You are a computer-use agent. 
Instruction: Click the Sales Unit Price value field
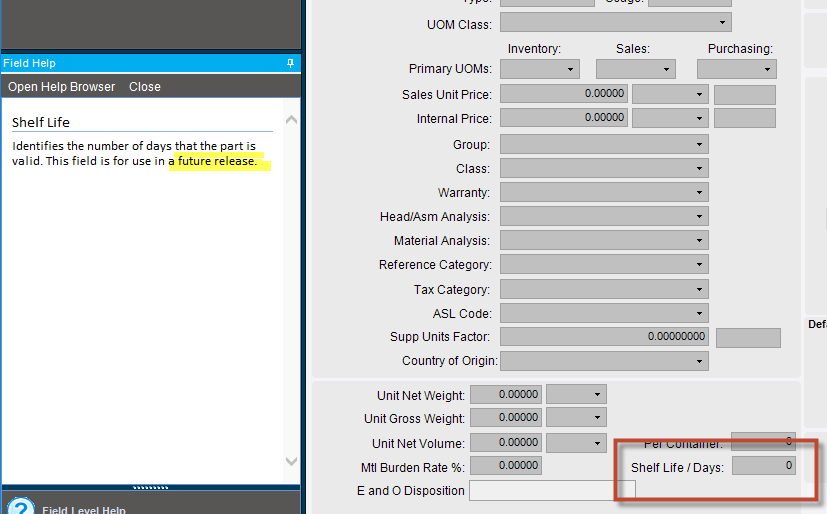click(x=564, y=94)
